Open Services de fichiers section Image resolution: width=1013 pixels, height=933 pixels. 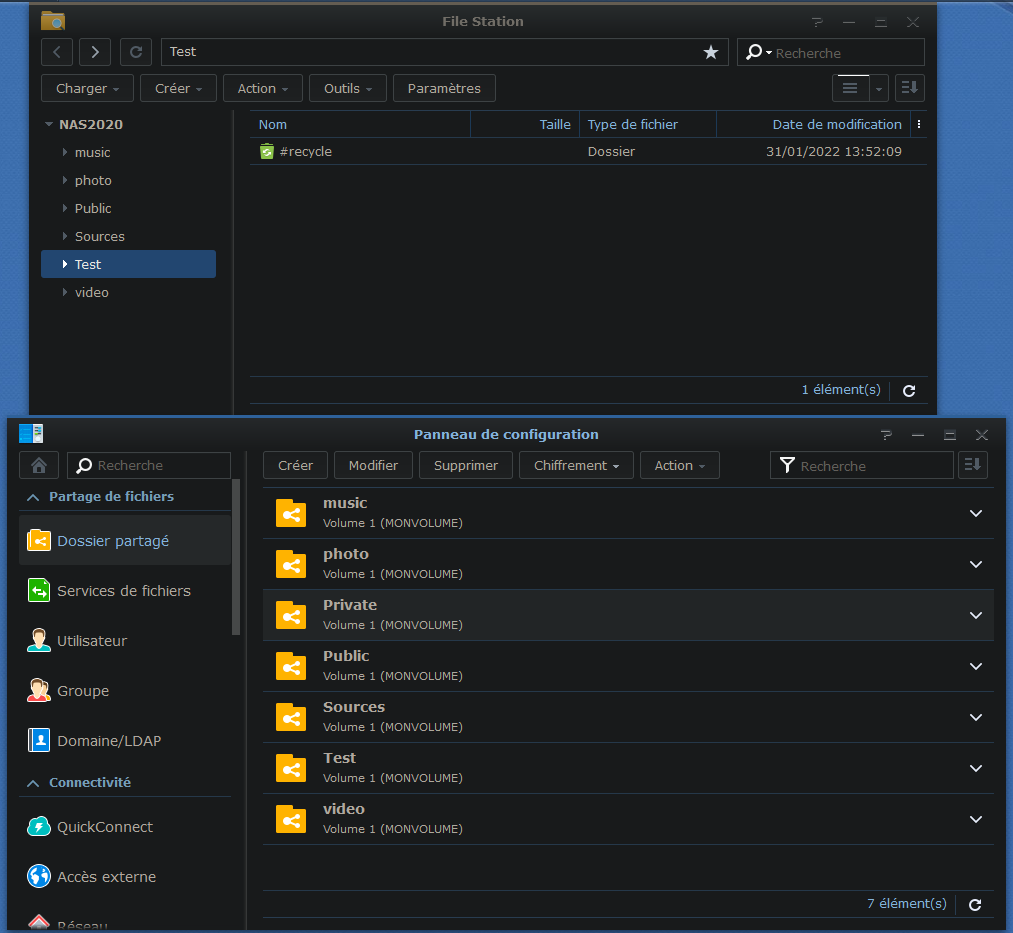pyautogui.click(x=123, y=591)
